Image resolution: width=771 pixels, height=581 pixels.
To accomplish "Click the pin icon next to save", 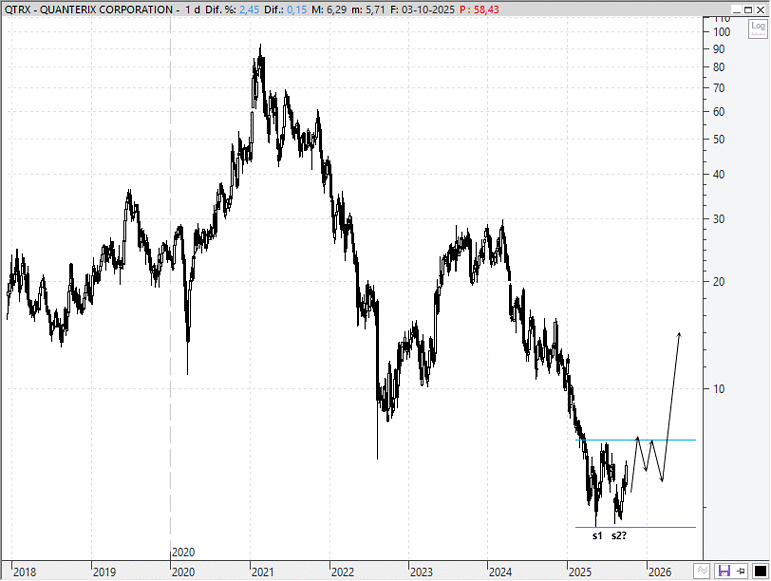I will point(741,571).
